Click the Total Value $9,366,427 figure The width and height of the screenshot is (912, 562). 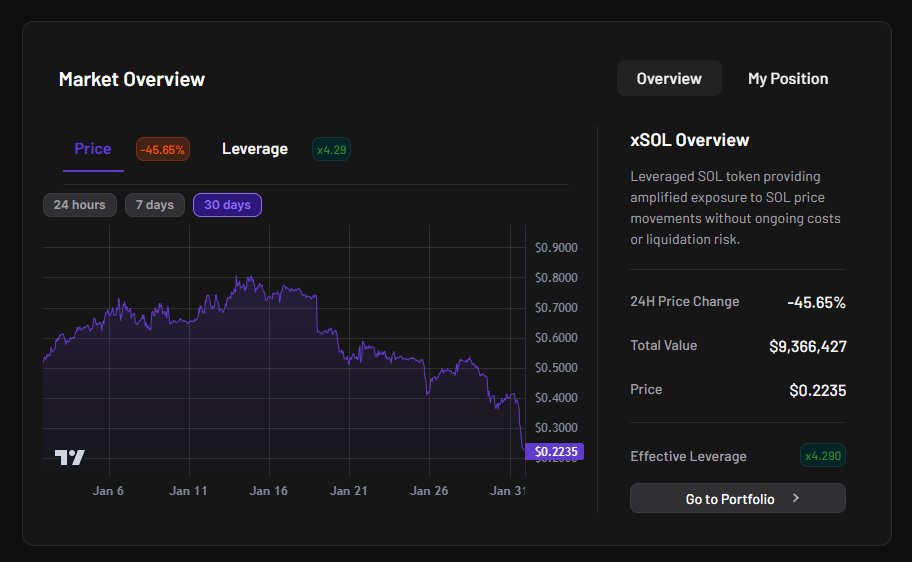coord(808,347)
